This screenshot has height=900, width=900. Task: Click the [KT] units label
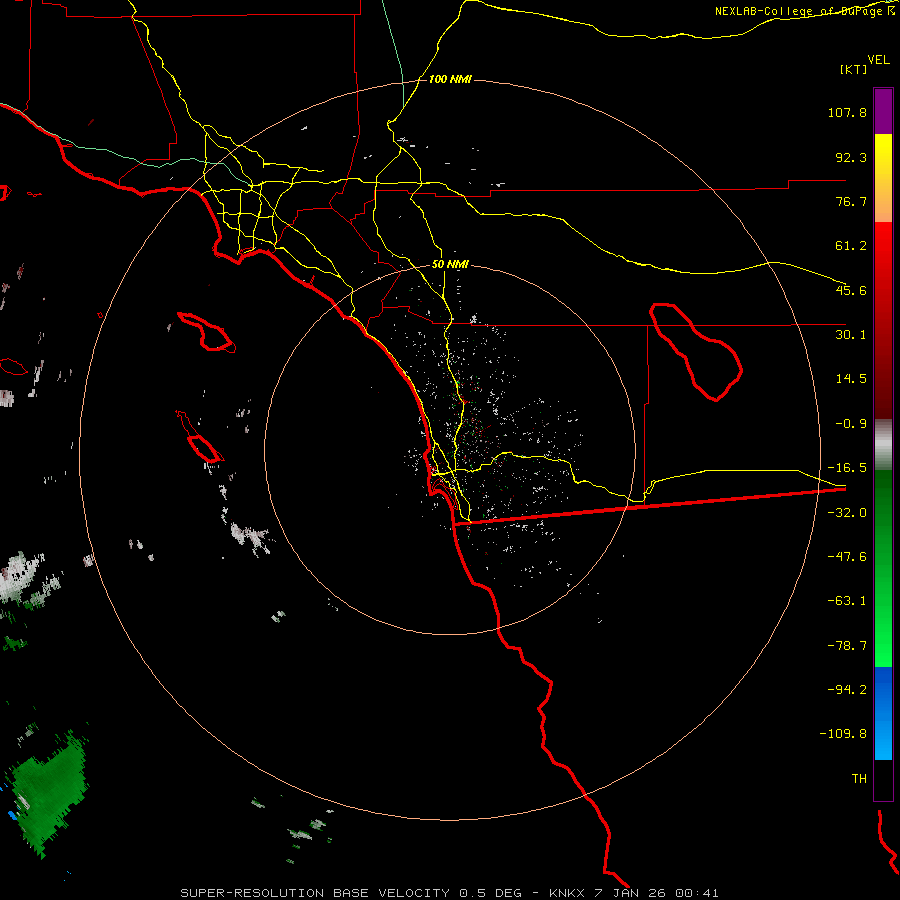853,69
